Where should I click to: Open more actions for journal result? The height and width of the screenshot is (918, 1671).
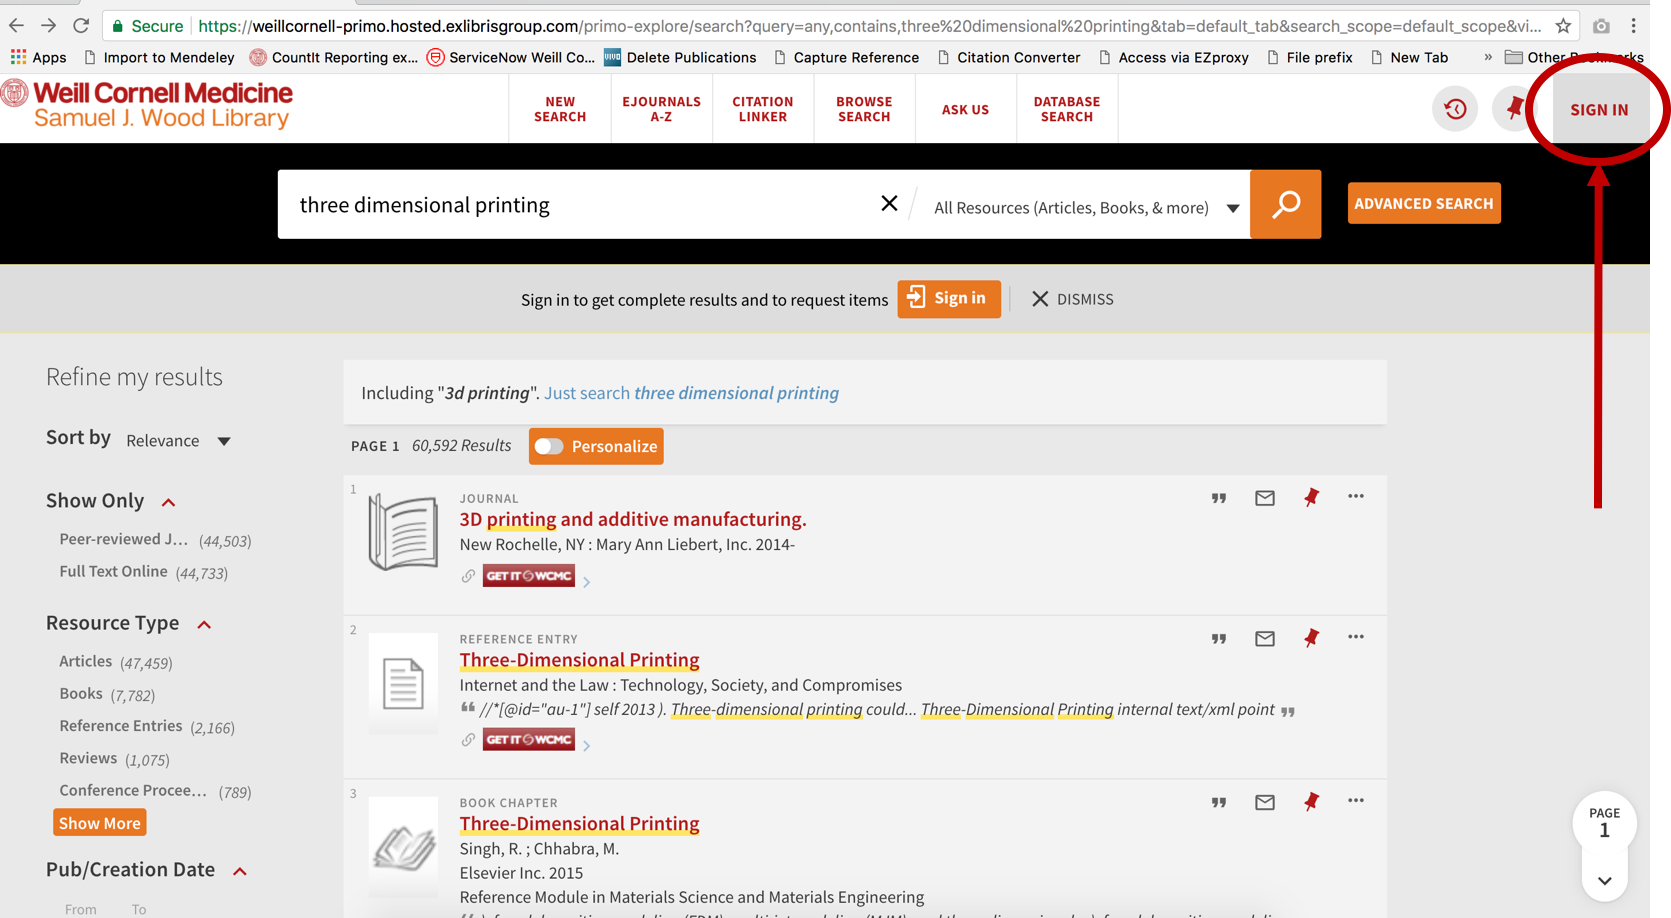click(1356, 496)
